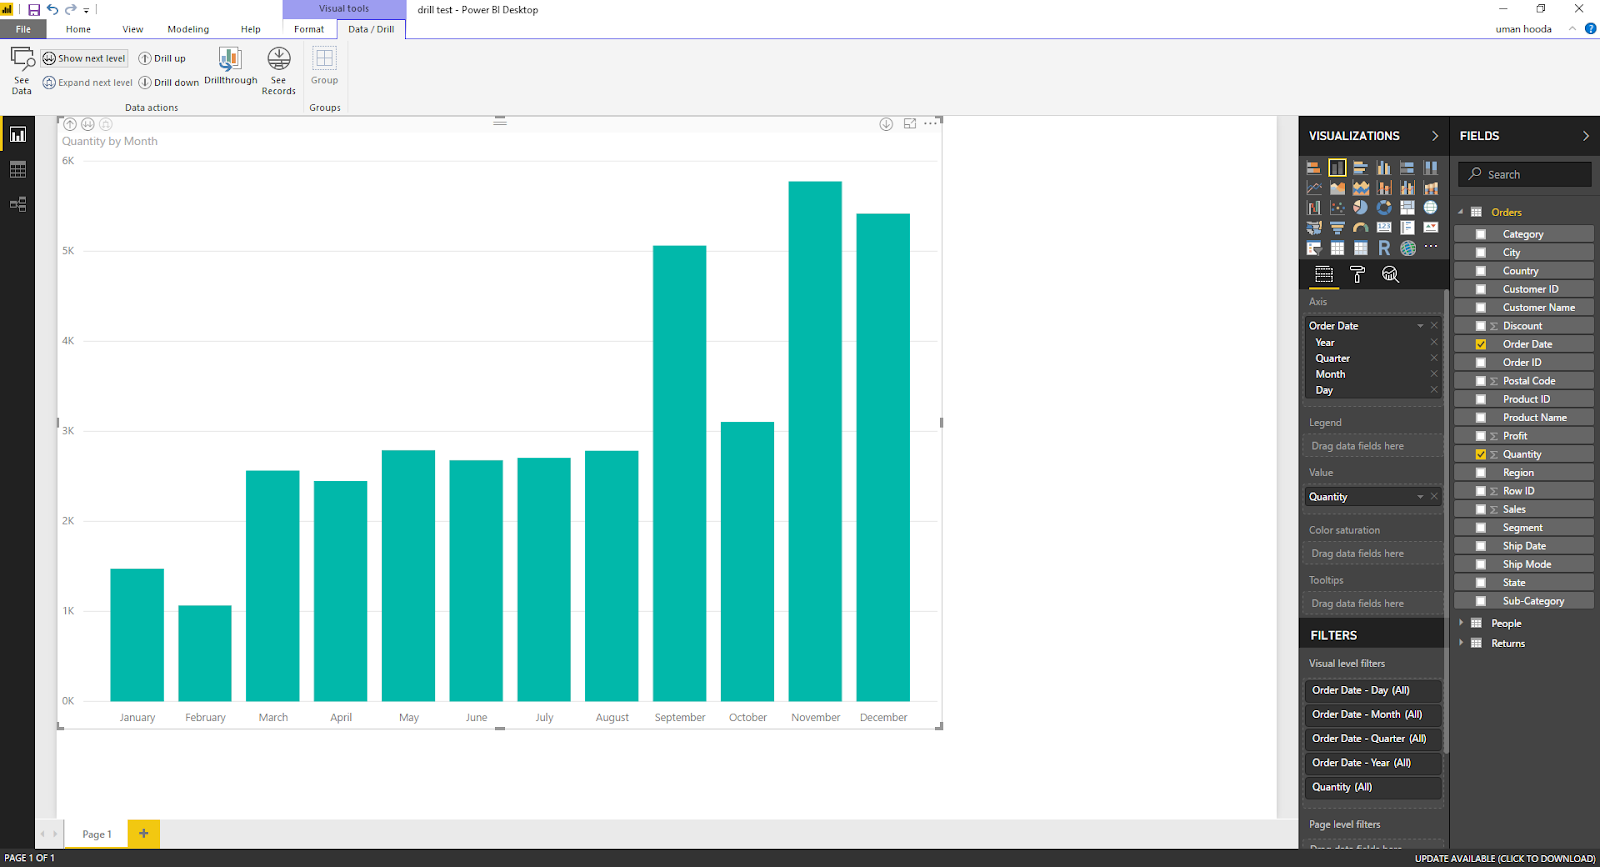This screenshot has width=1600, height=867.
Task: Open the File menu
Action: pyautogui.click(x=23, y=29)
